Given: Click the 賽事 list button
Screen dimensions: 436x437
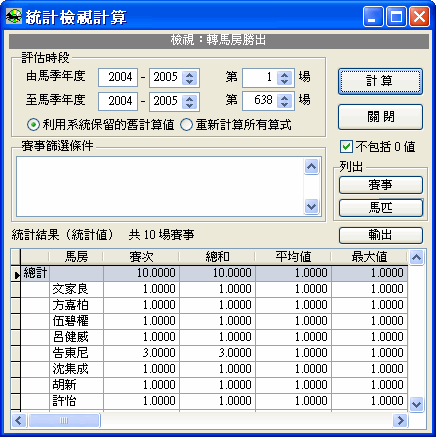Looking at the screenshot, I should [x=381, y=185].
